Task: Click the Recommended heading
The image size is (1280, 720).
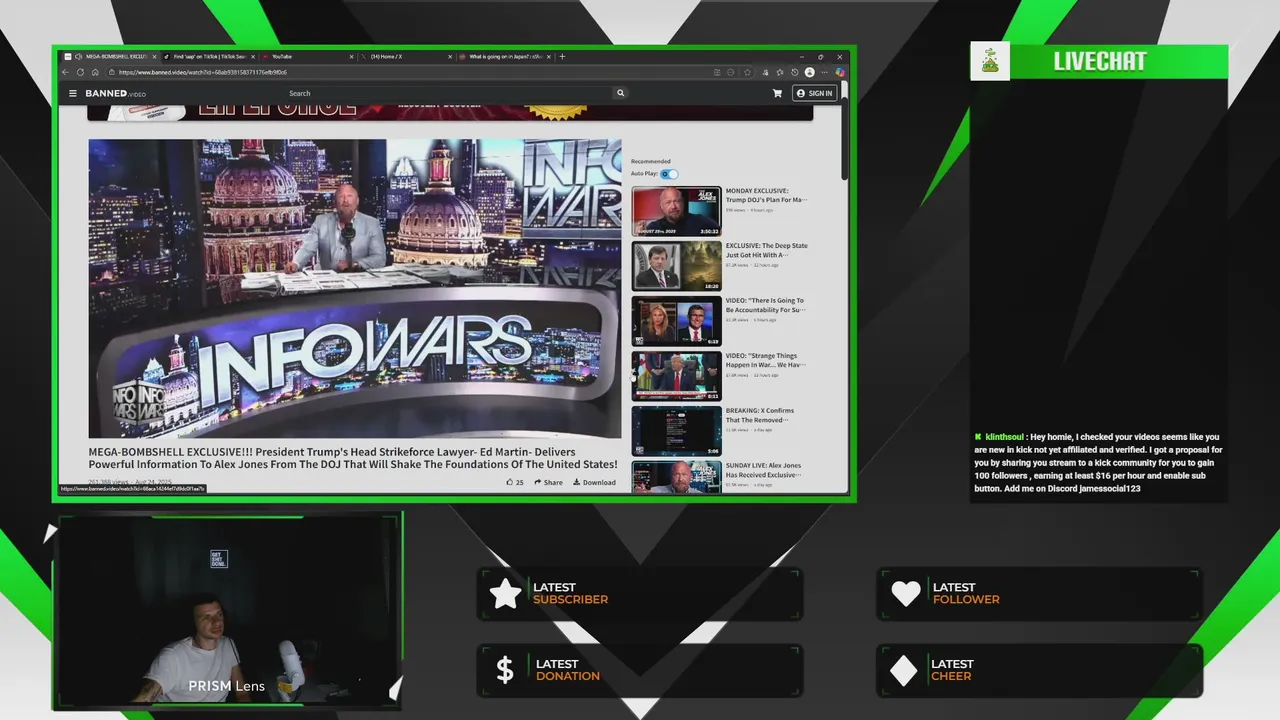Action: pyautogui.click(x=651, y=161)
